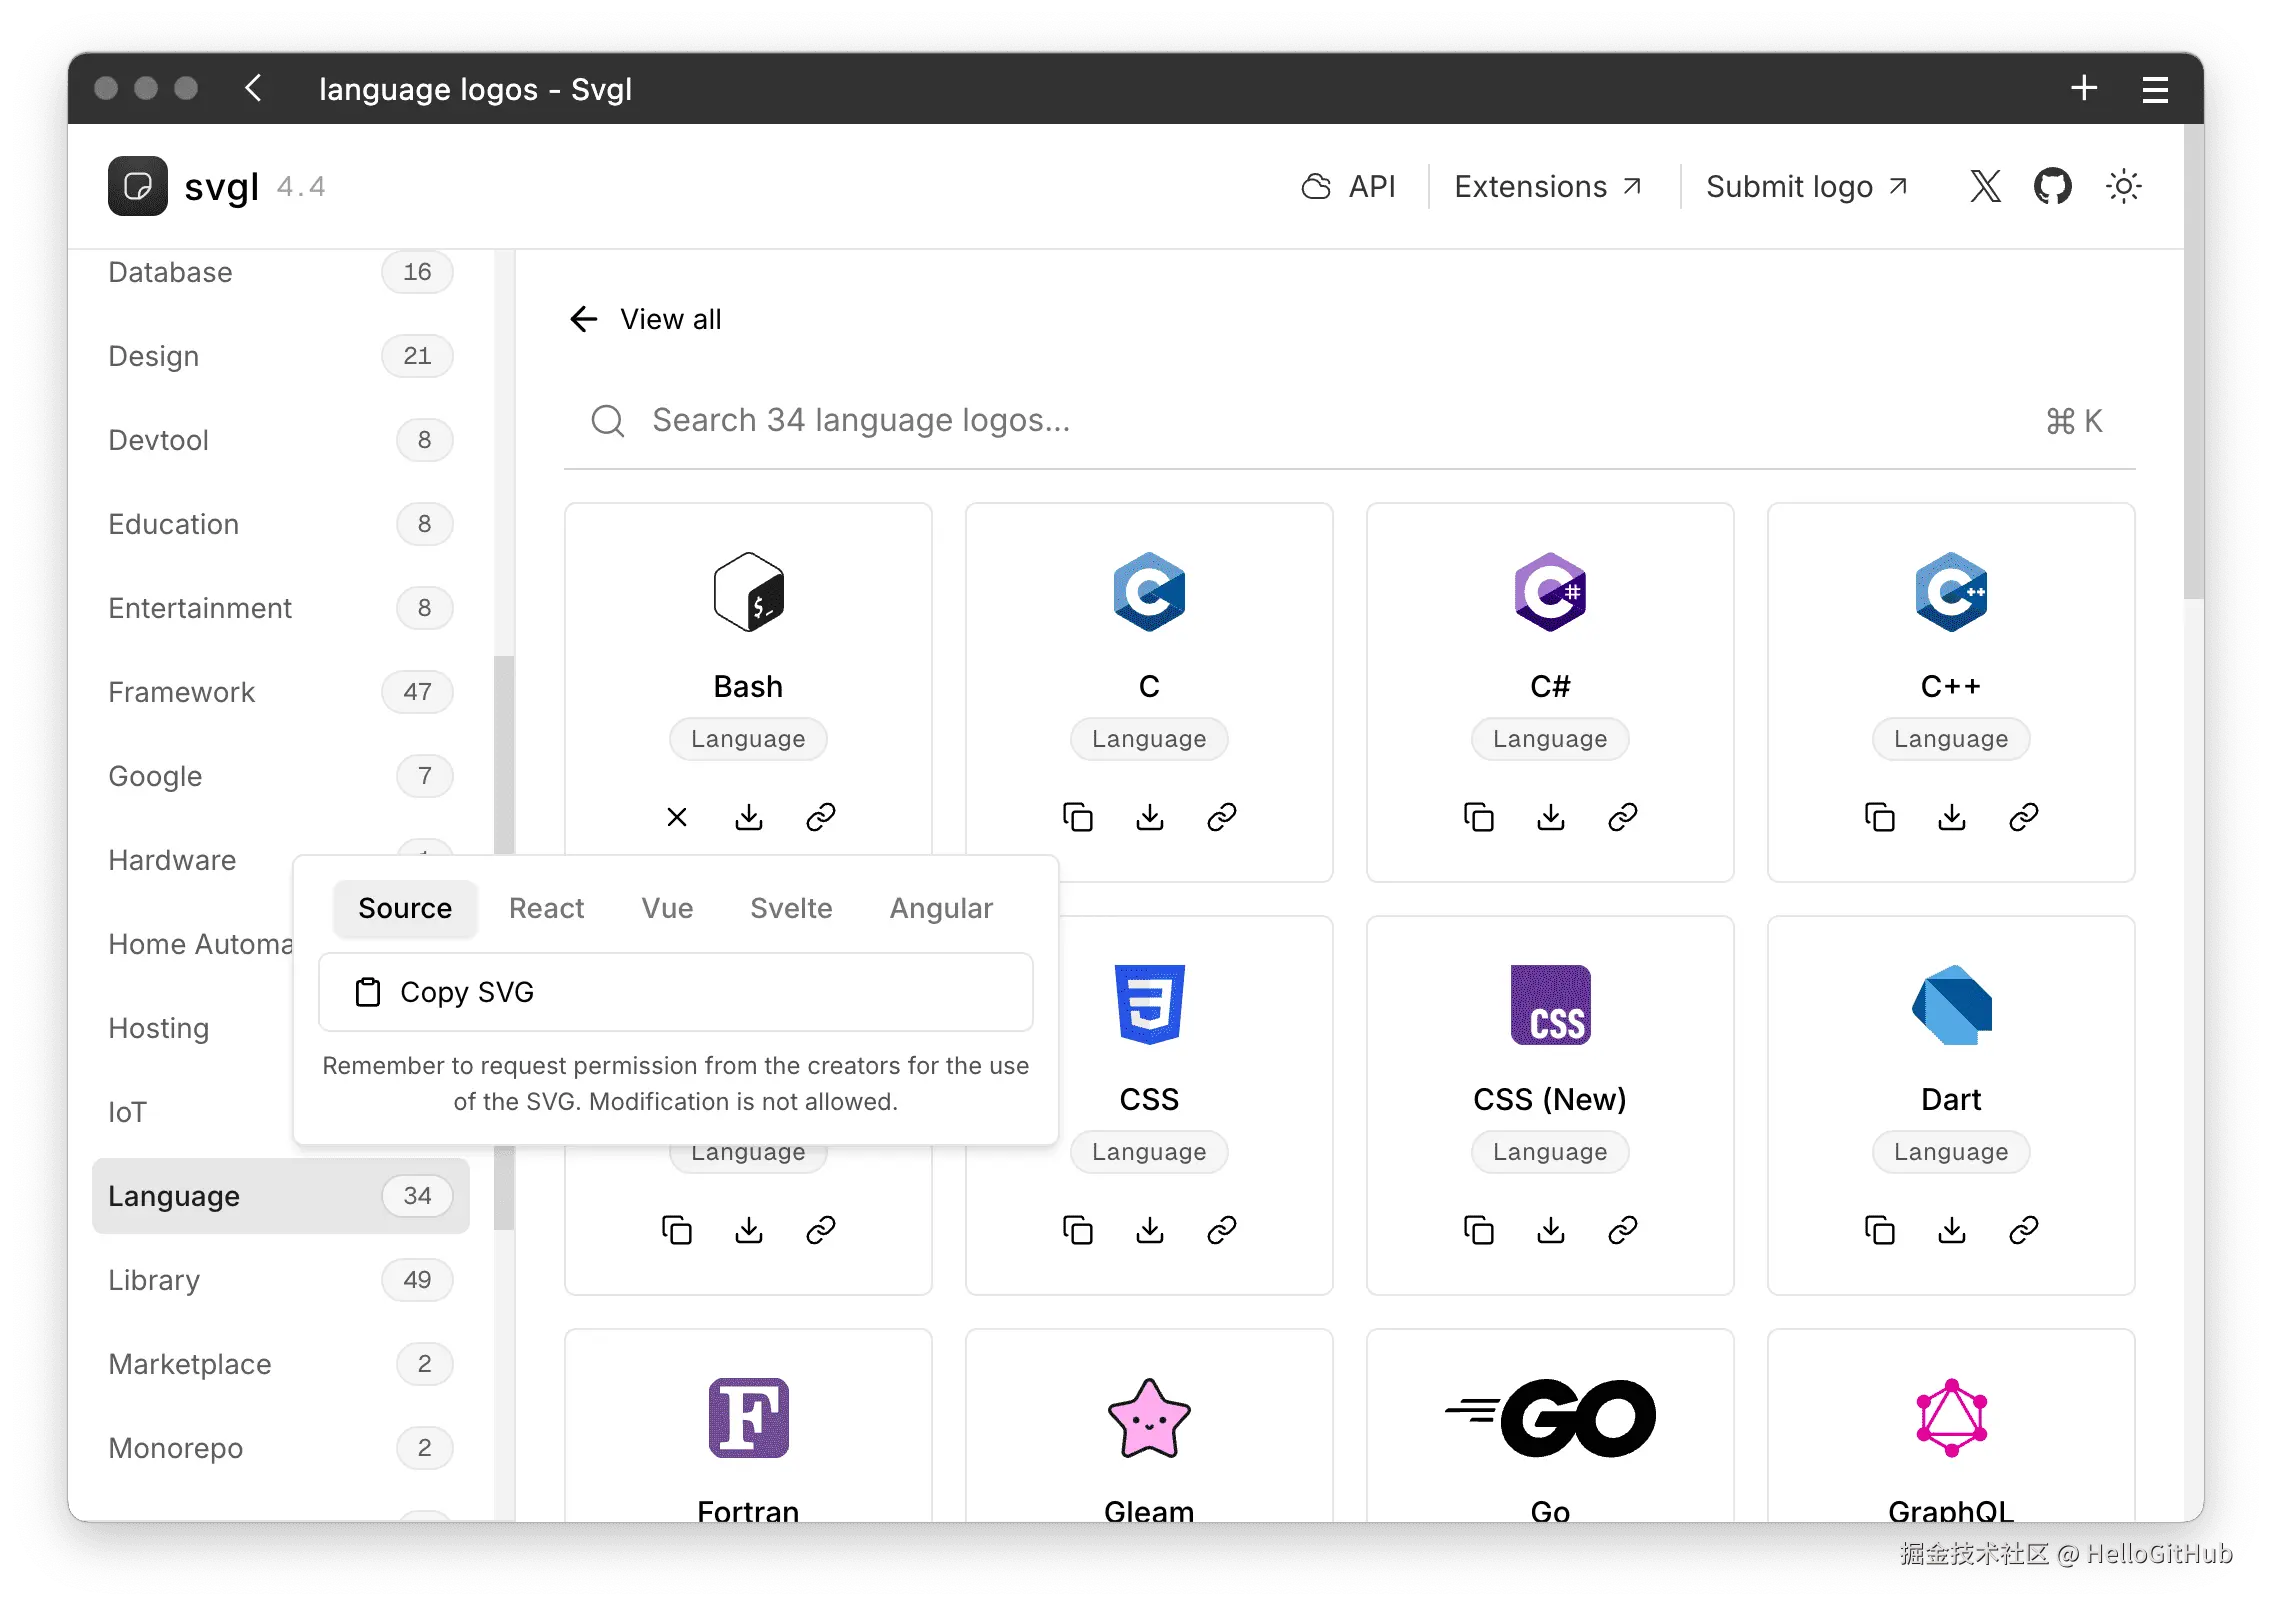Copy the CSS (New) logo
Screen dimensions: 2272x1606
tap(1478, 1230)
